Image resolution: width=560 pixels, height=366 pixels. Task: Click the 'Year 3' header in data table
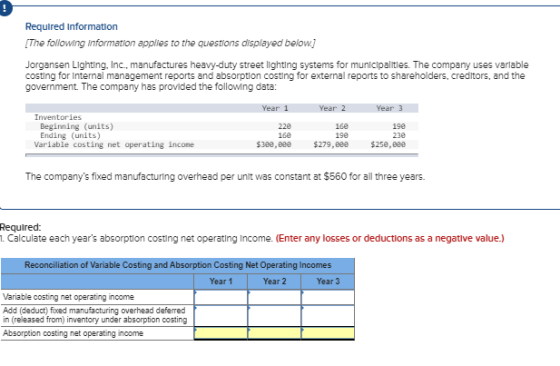coord(389,108)
